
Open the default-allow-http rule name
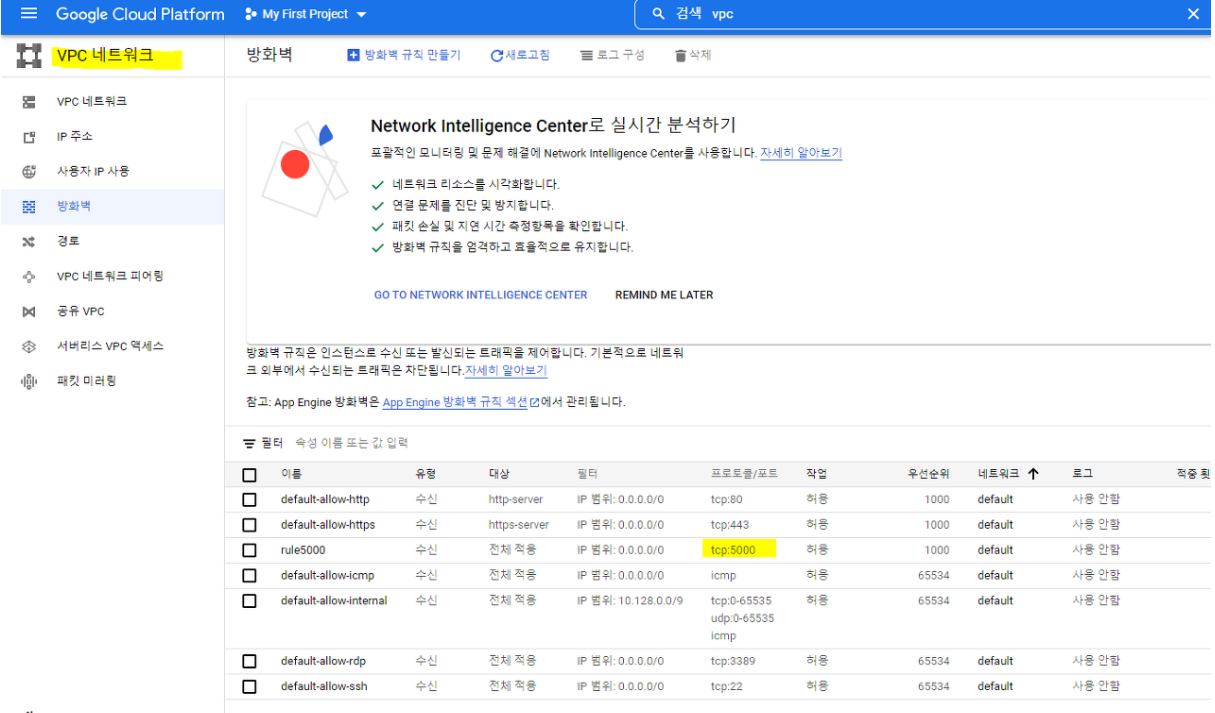coord(325,499)
